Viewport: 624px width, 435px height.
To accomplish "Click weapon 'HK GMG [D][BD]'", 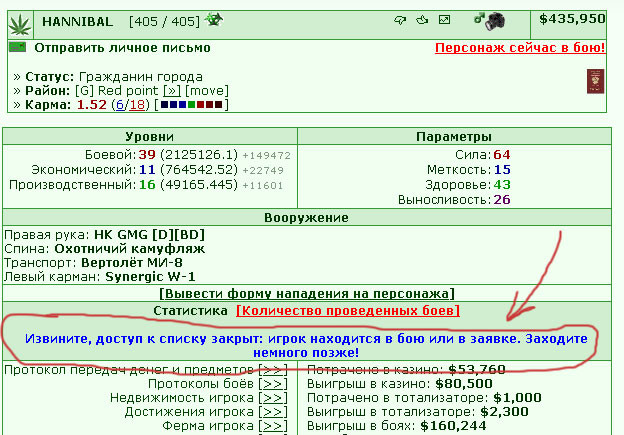I will [x=149, y=235].
